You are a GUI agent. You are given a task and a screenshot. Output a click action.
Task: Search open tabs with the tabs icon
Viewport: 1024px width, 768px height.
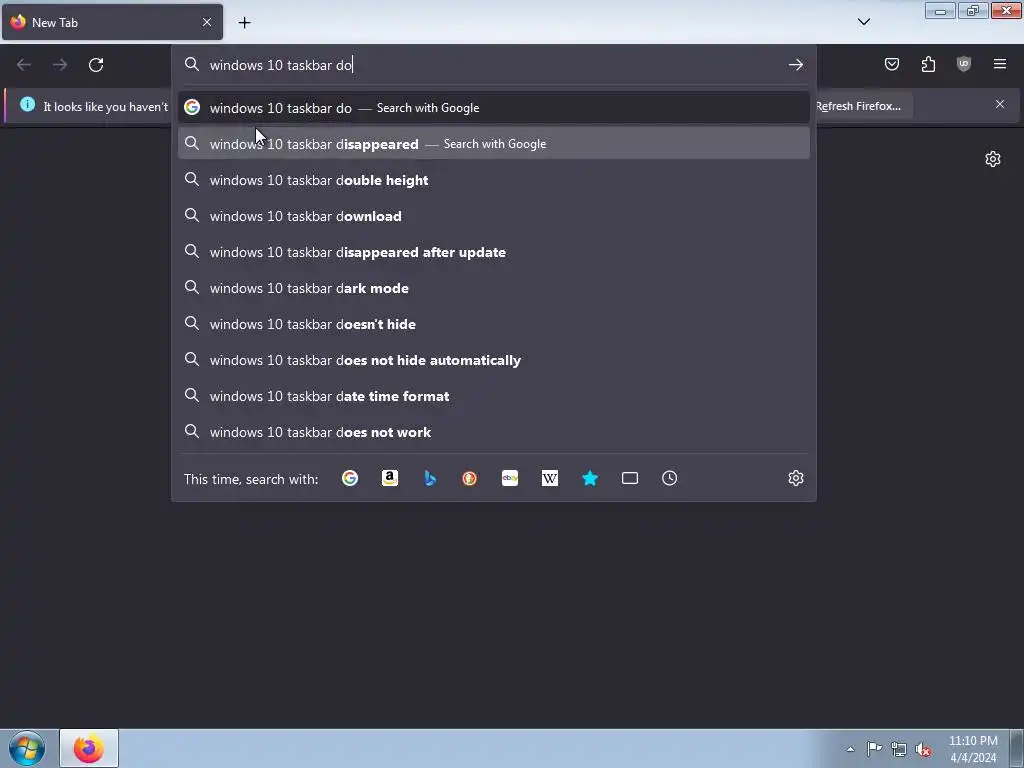click(x=630, y=479)
